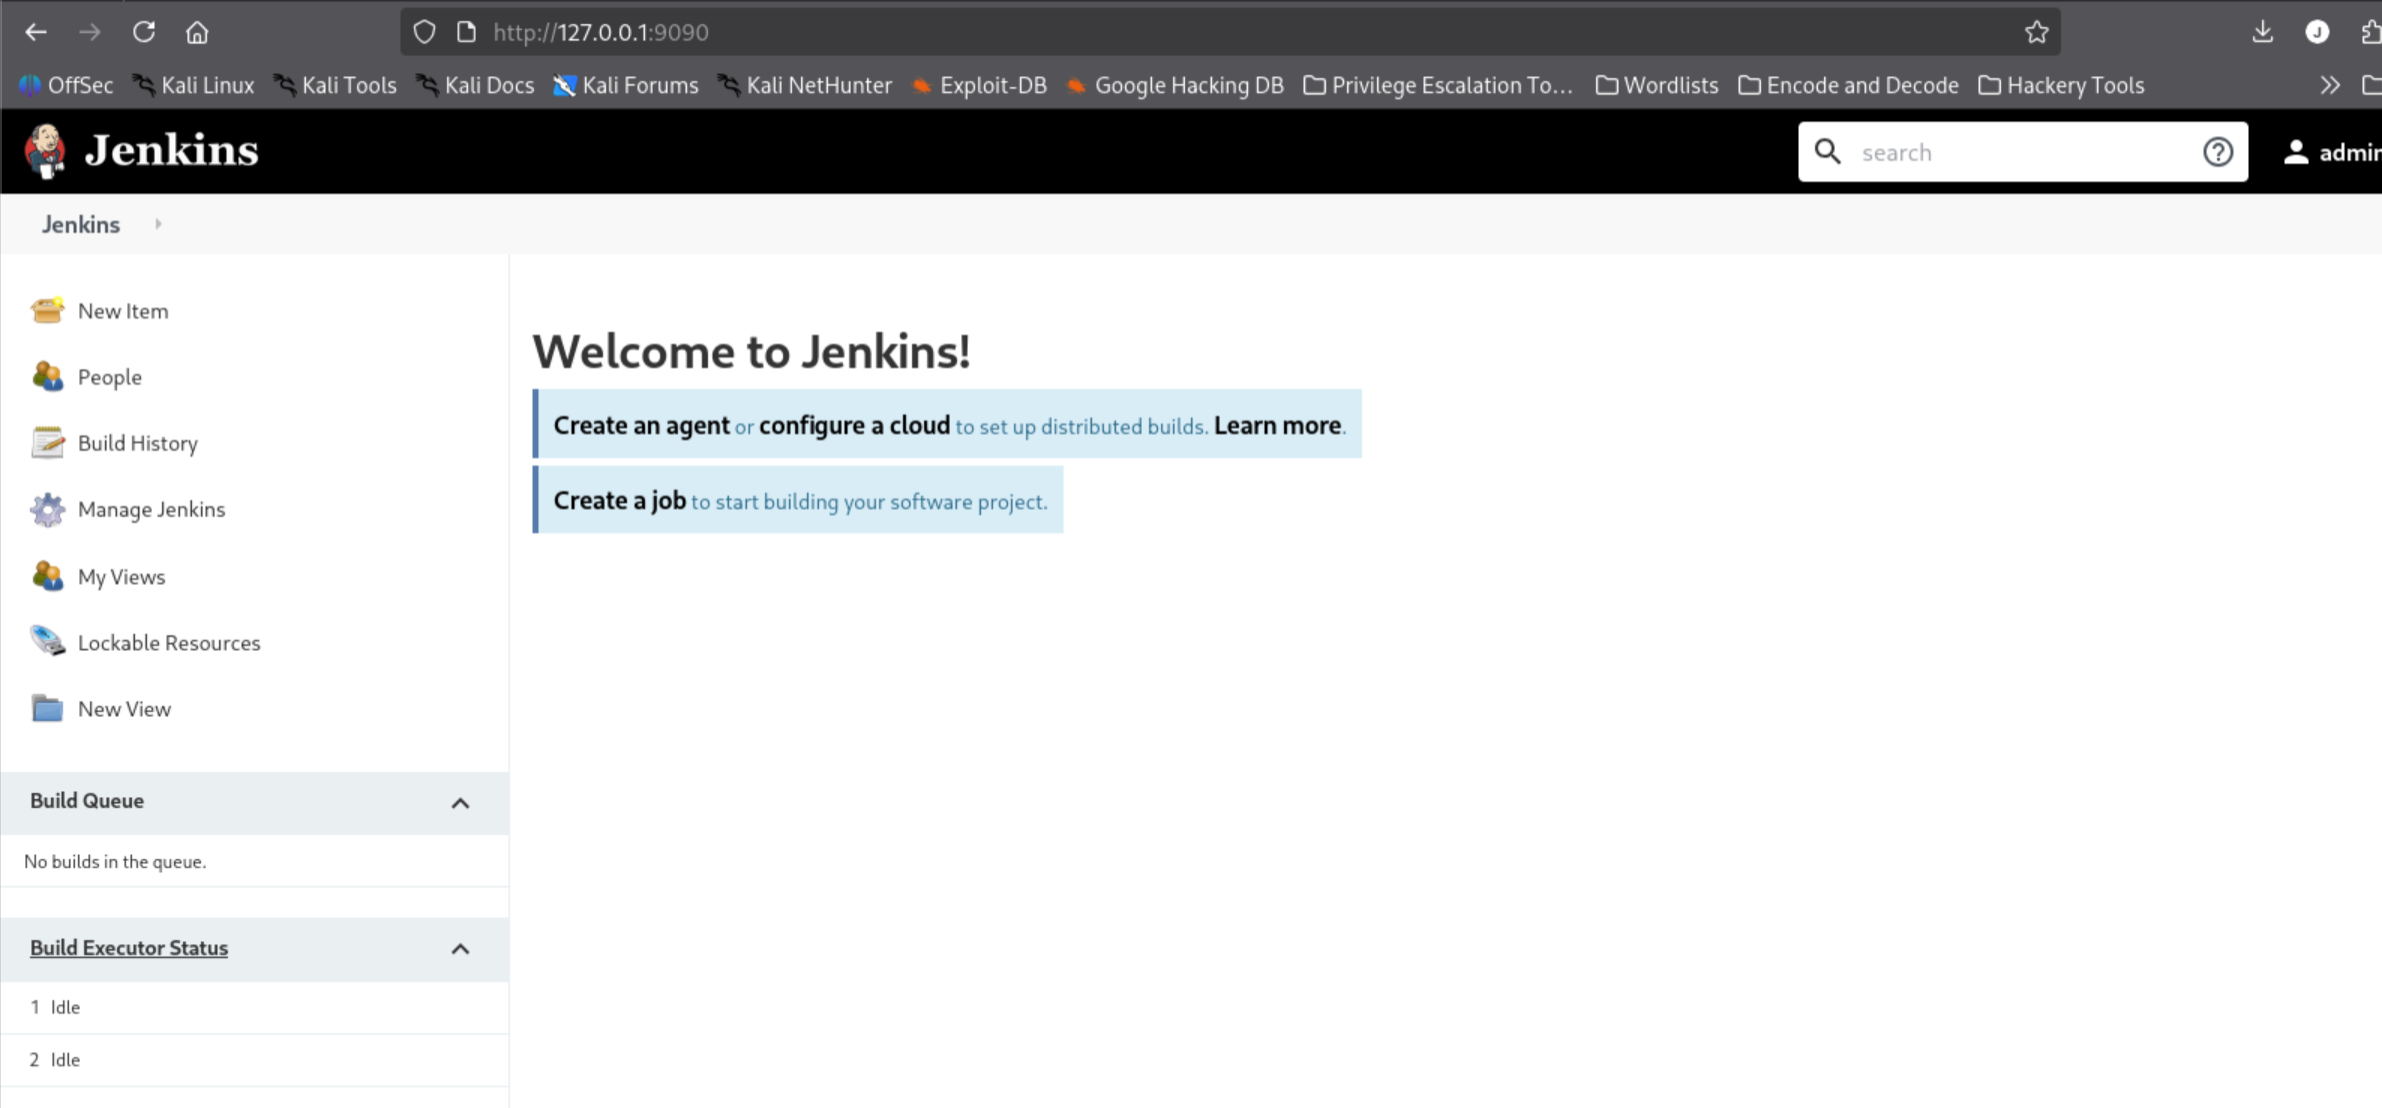Click the Jenkins breadcrumb link
Image resolution: width=2382 pixels, height=1108 pixels.
click(81, 224)
